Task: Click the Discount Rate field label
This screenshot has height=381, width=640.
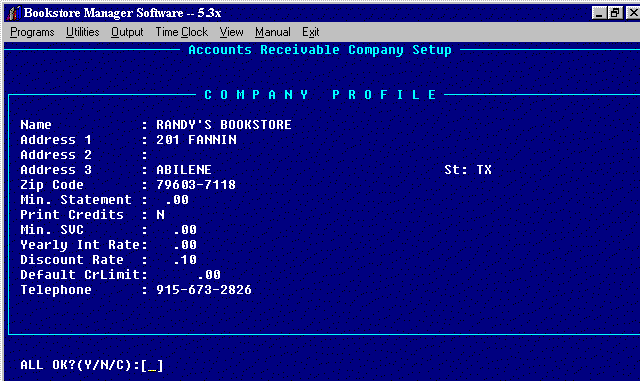Action: [72, 260]
